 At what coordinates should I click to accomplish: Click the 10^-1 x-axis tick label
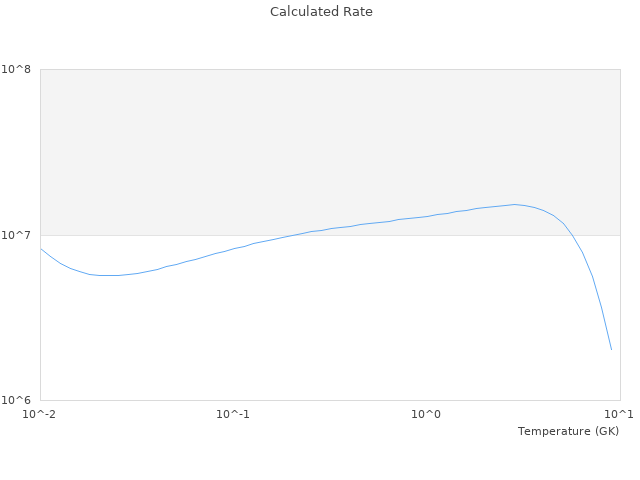pyautogui.click(x=233, y=415)
